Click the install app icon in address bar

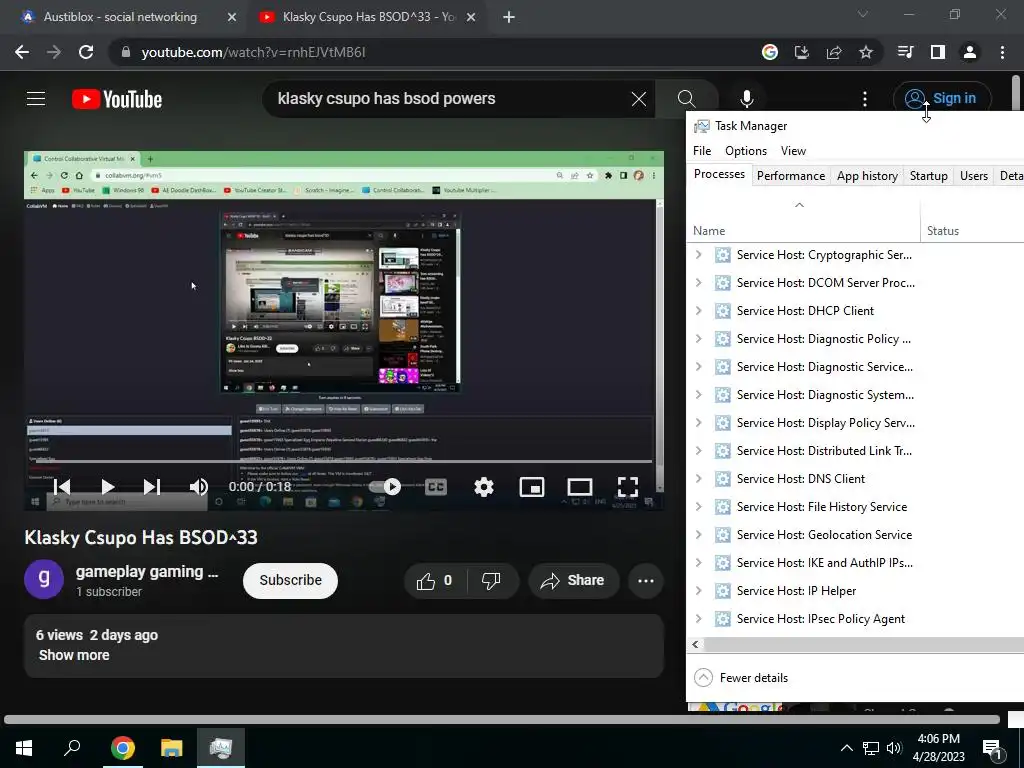(x=801, y=52)
